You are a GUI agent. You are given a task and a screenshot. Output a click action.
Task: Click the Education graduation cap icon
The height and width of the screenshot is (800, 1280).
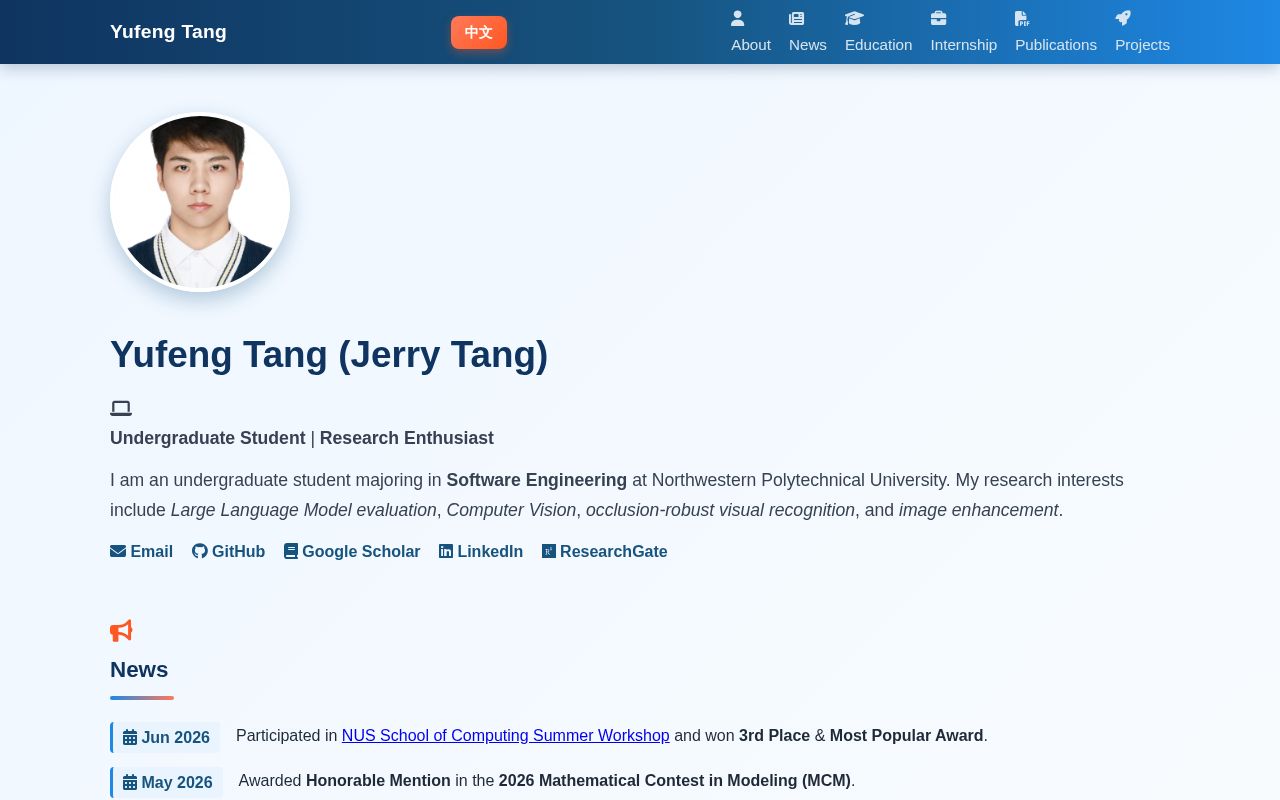point(854,18)
